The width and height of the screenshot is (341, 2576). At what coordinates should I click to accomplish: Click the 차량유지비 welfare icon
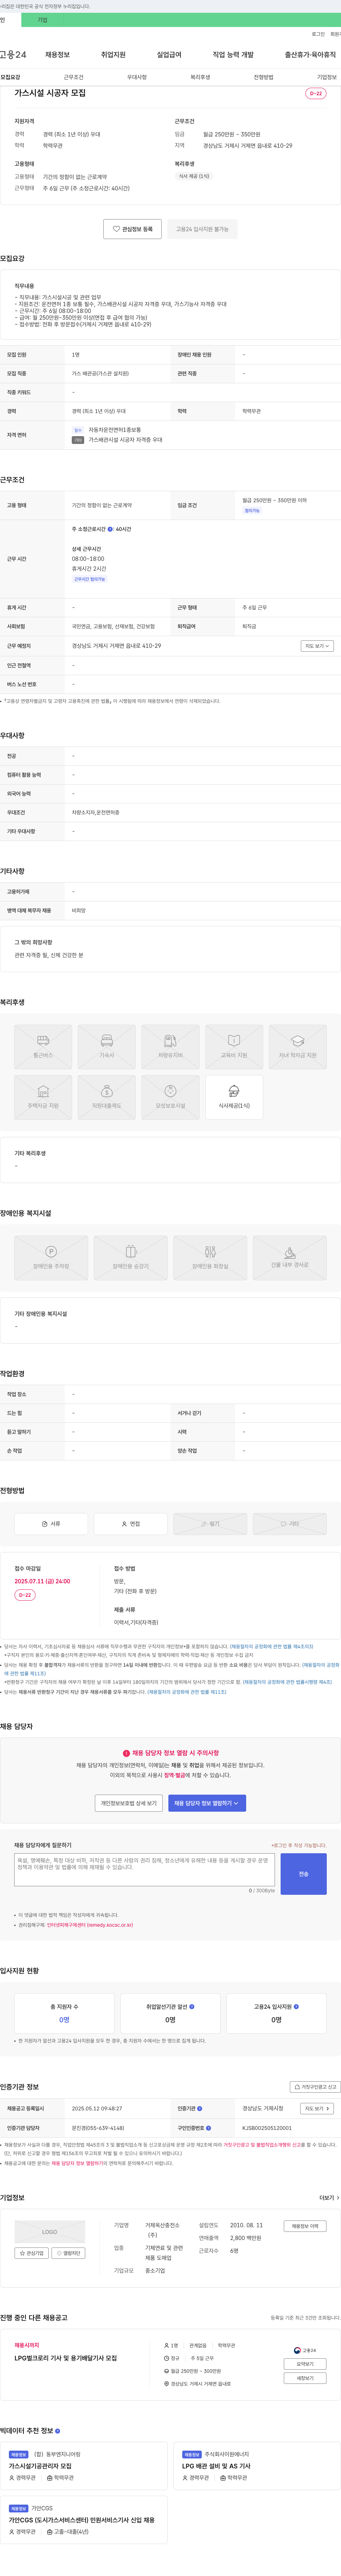click(x=170, y=1047)
